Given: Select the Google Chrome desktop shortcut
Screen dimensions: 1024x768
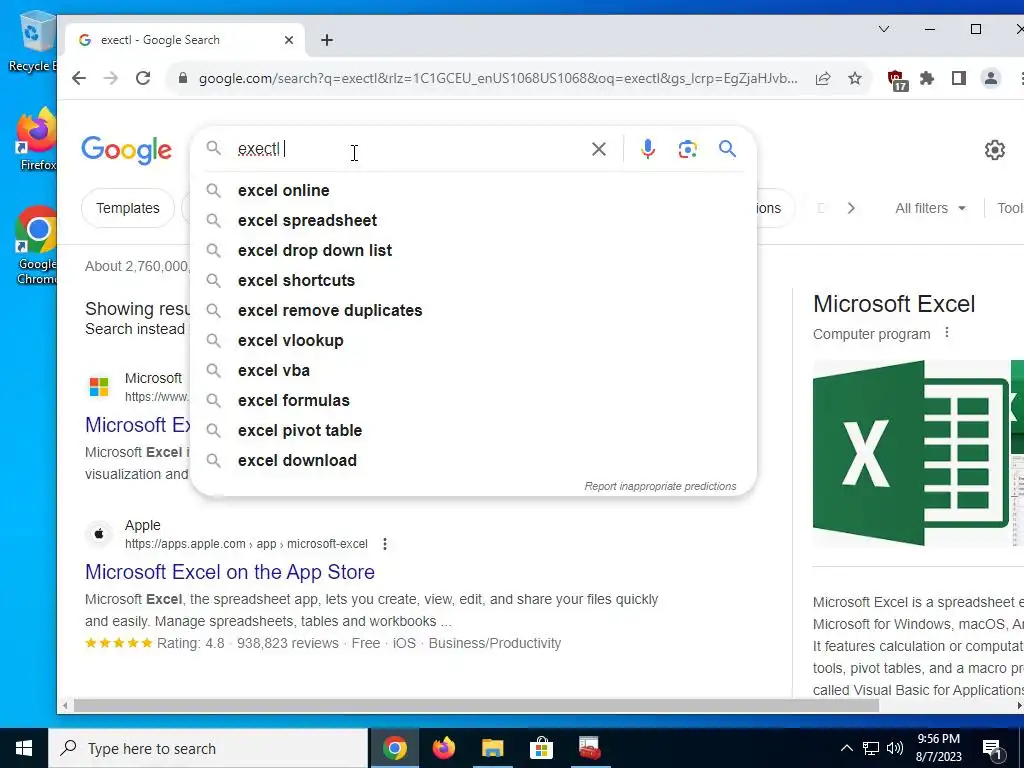Looking at the screenshot, I should tap(36, 246).
